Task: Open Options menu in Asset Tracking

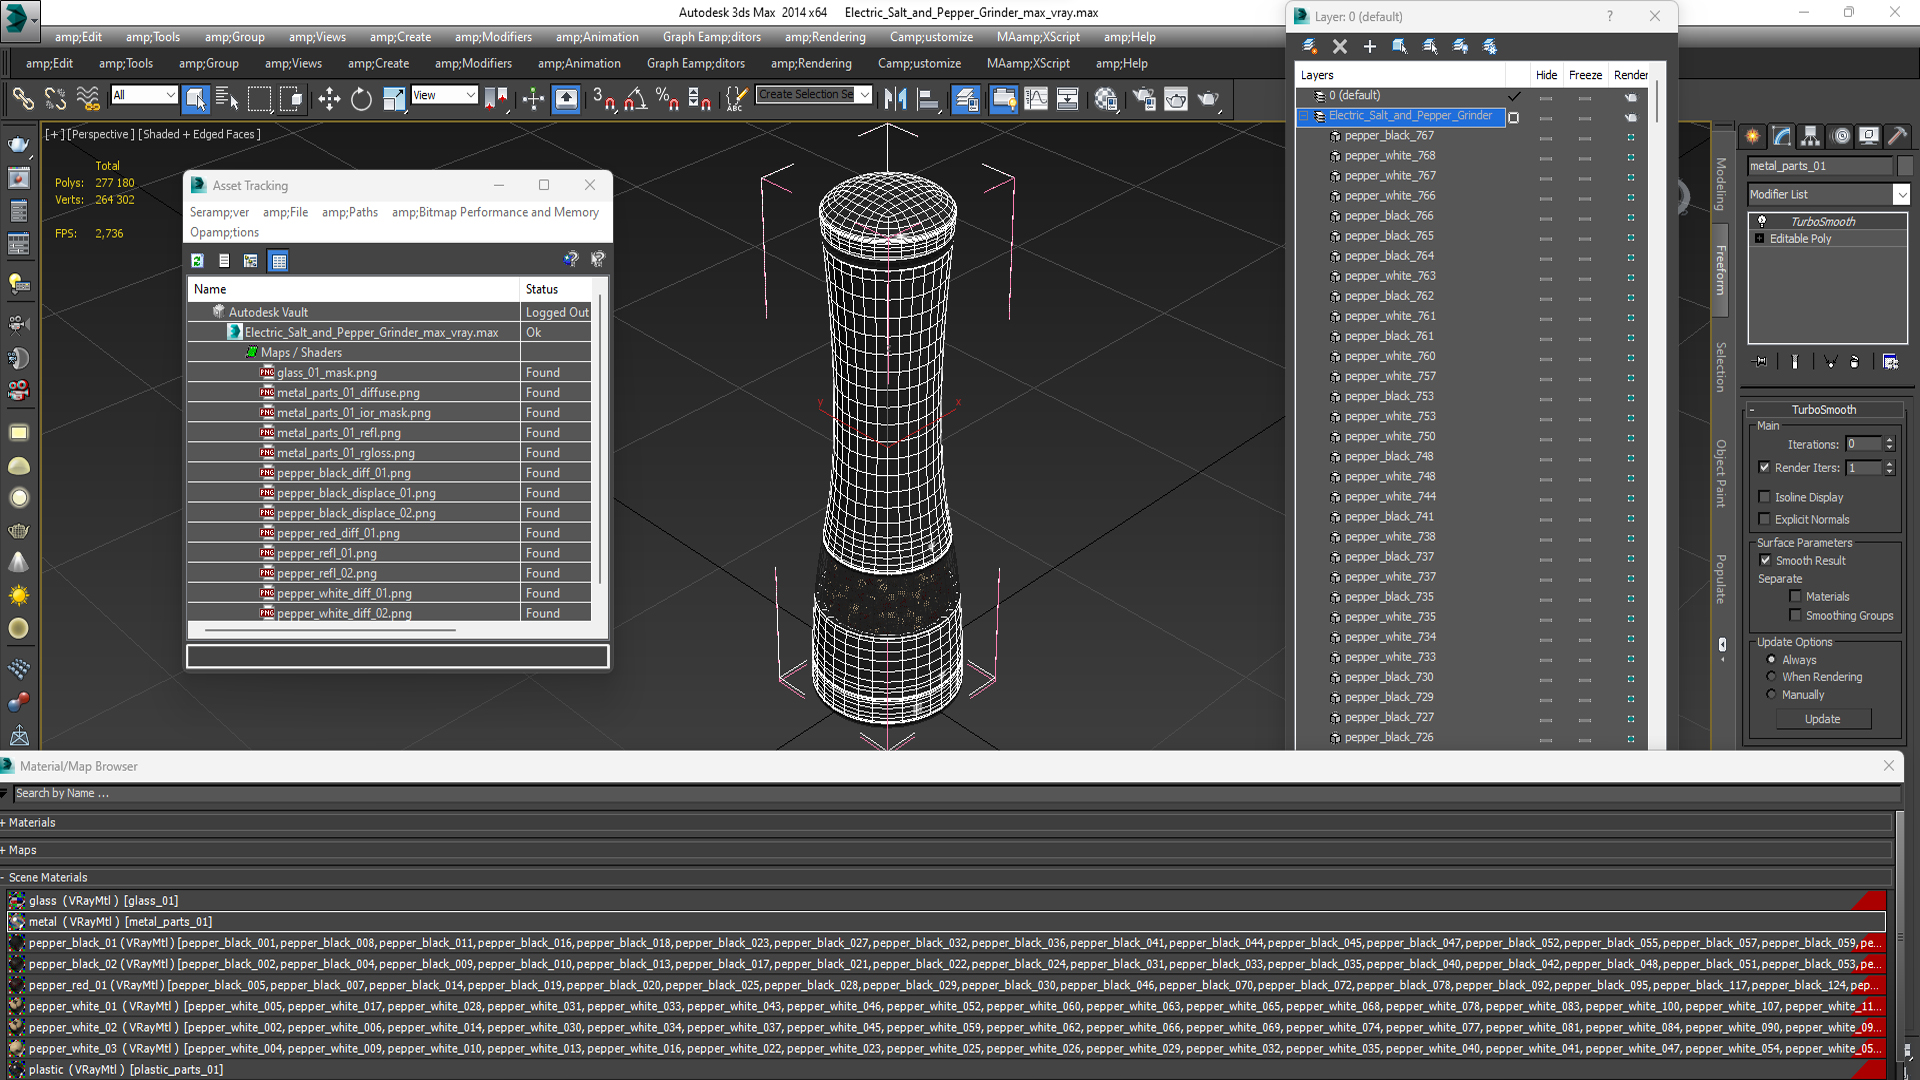Action: (x=224, y=232)
